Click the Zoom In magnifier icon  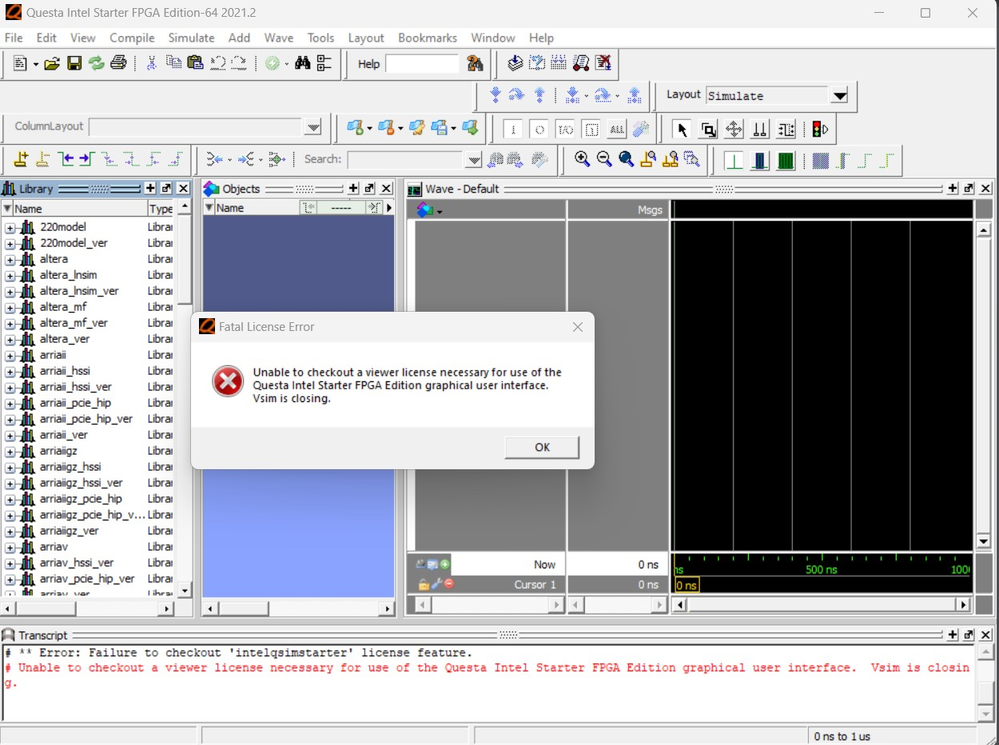[x=582, y=159]
